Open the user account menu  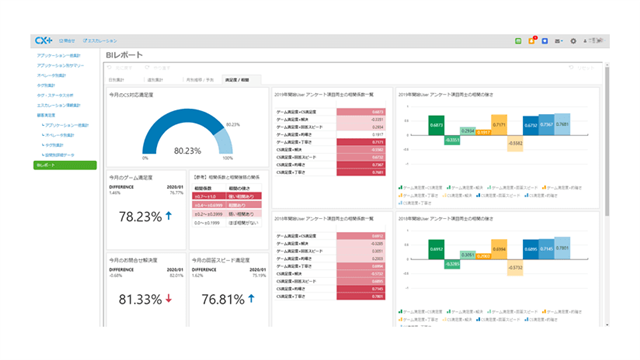pos(593,41)
